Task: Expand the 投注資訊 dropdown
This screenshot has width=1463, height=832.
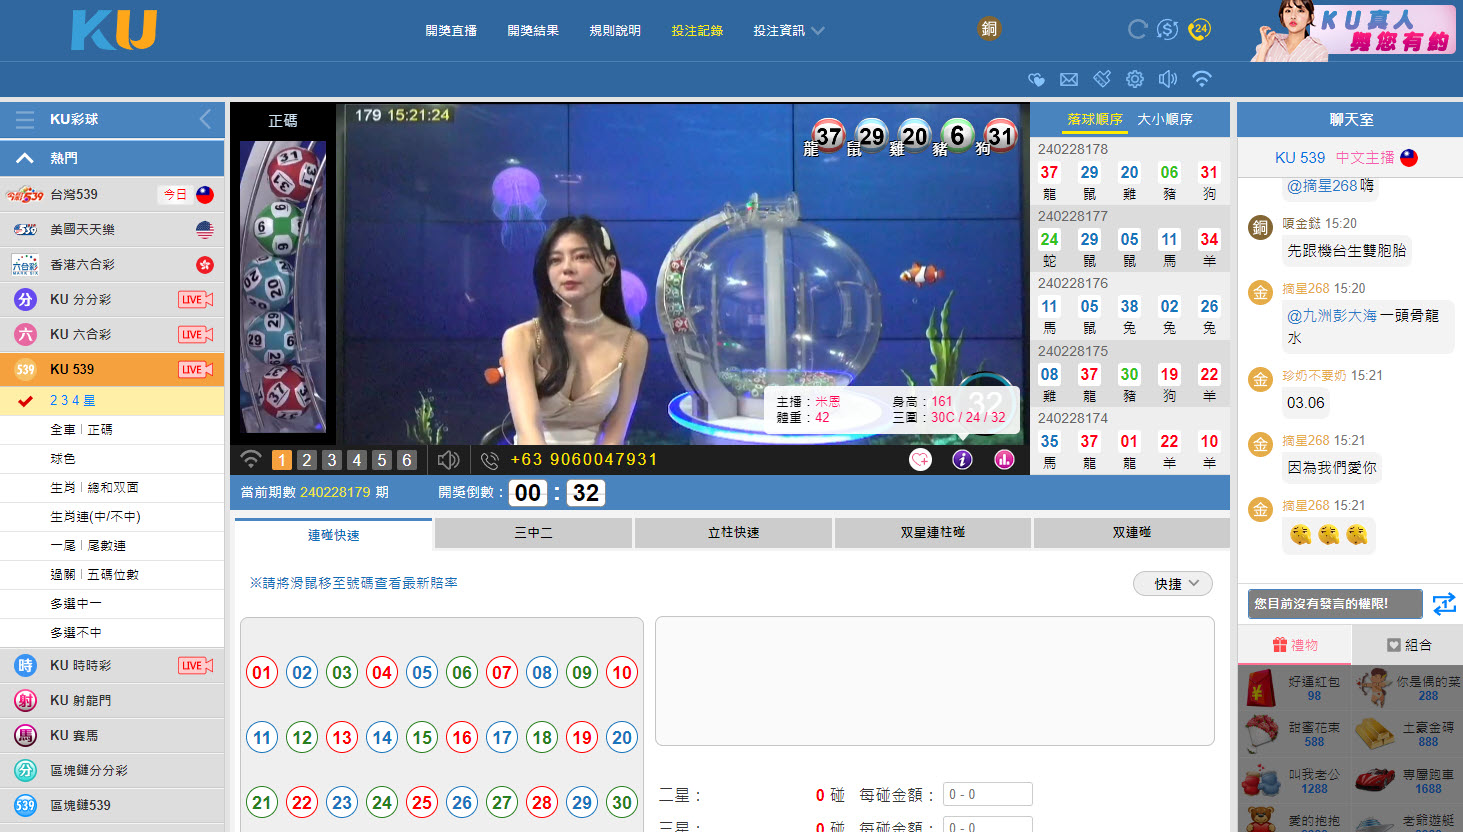Action: tap(788, 31)
